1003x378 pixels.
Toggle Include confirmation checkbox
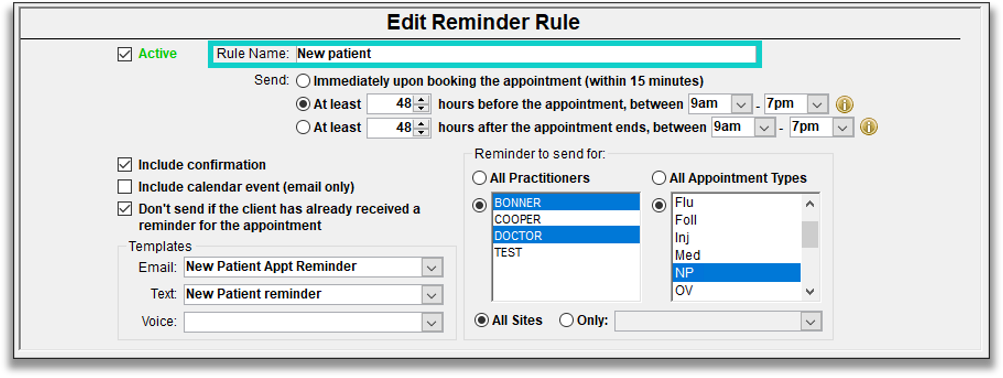tap(124, 165)
